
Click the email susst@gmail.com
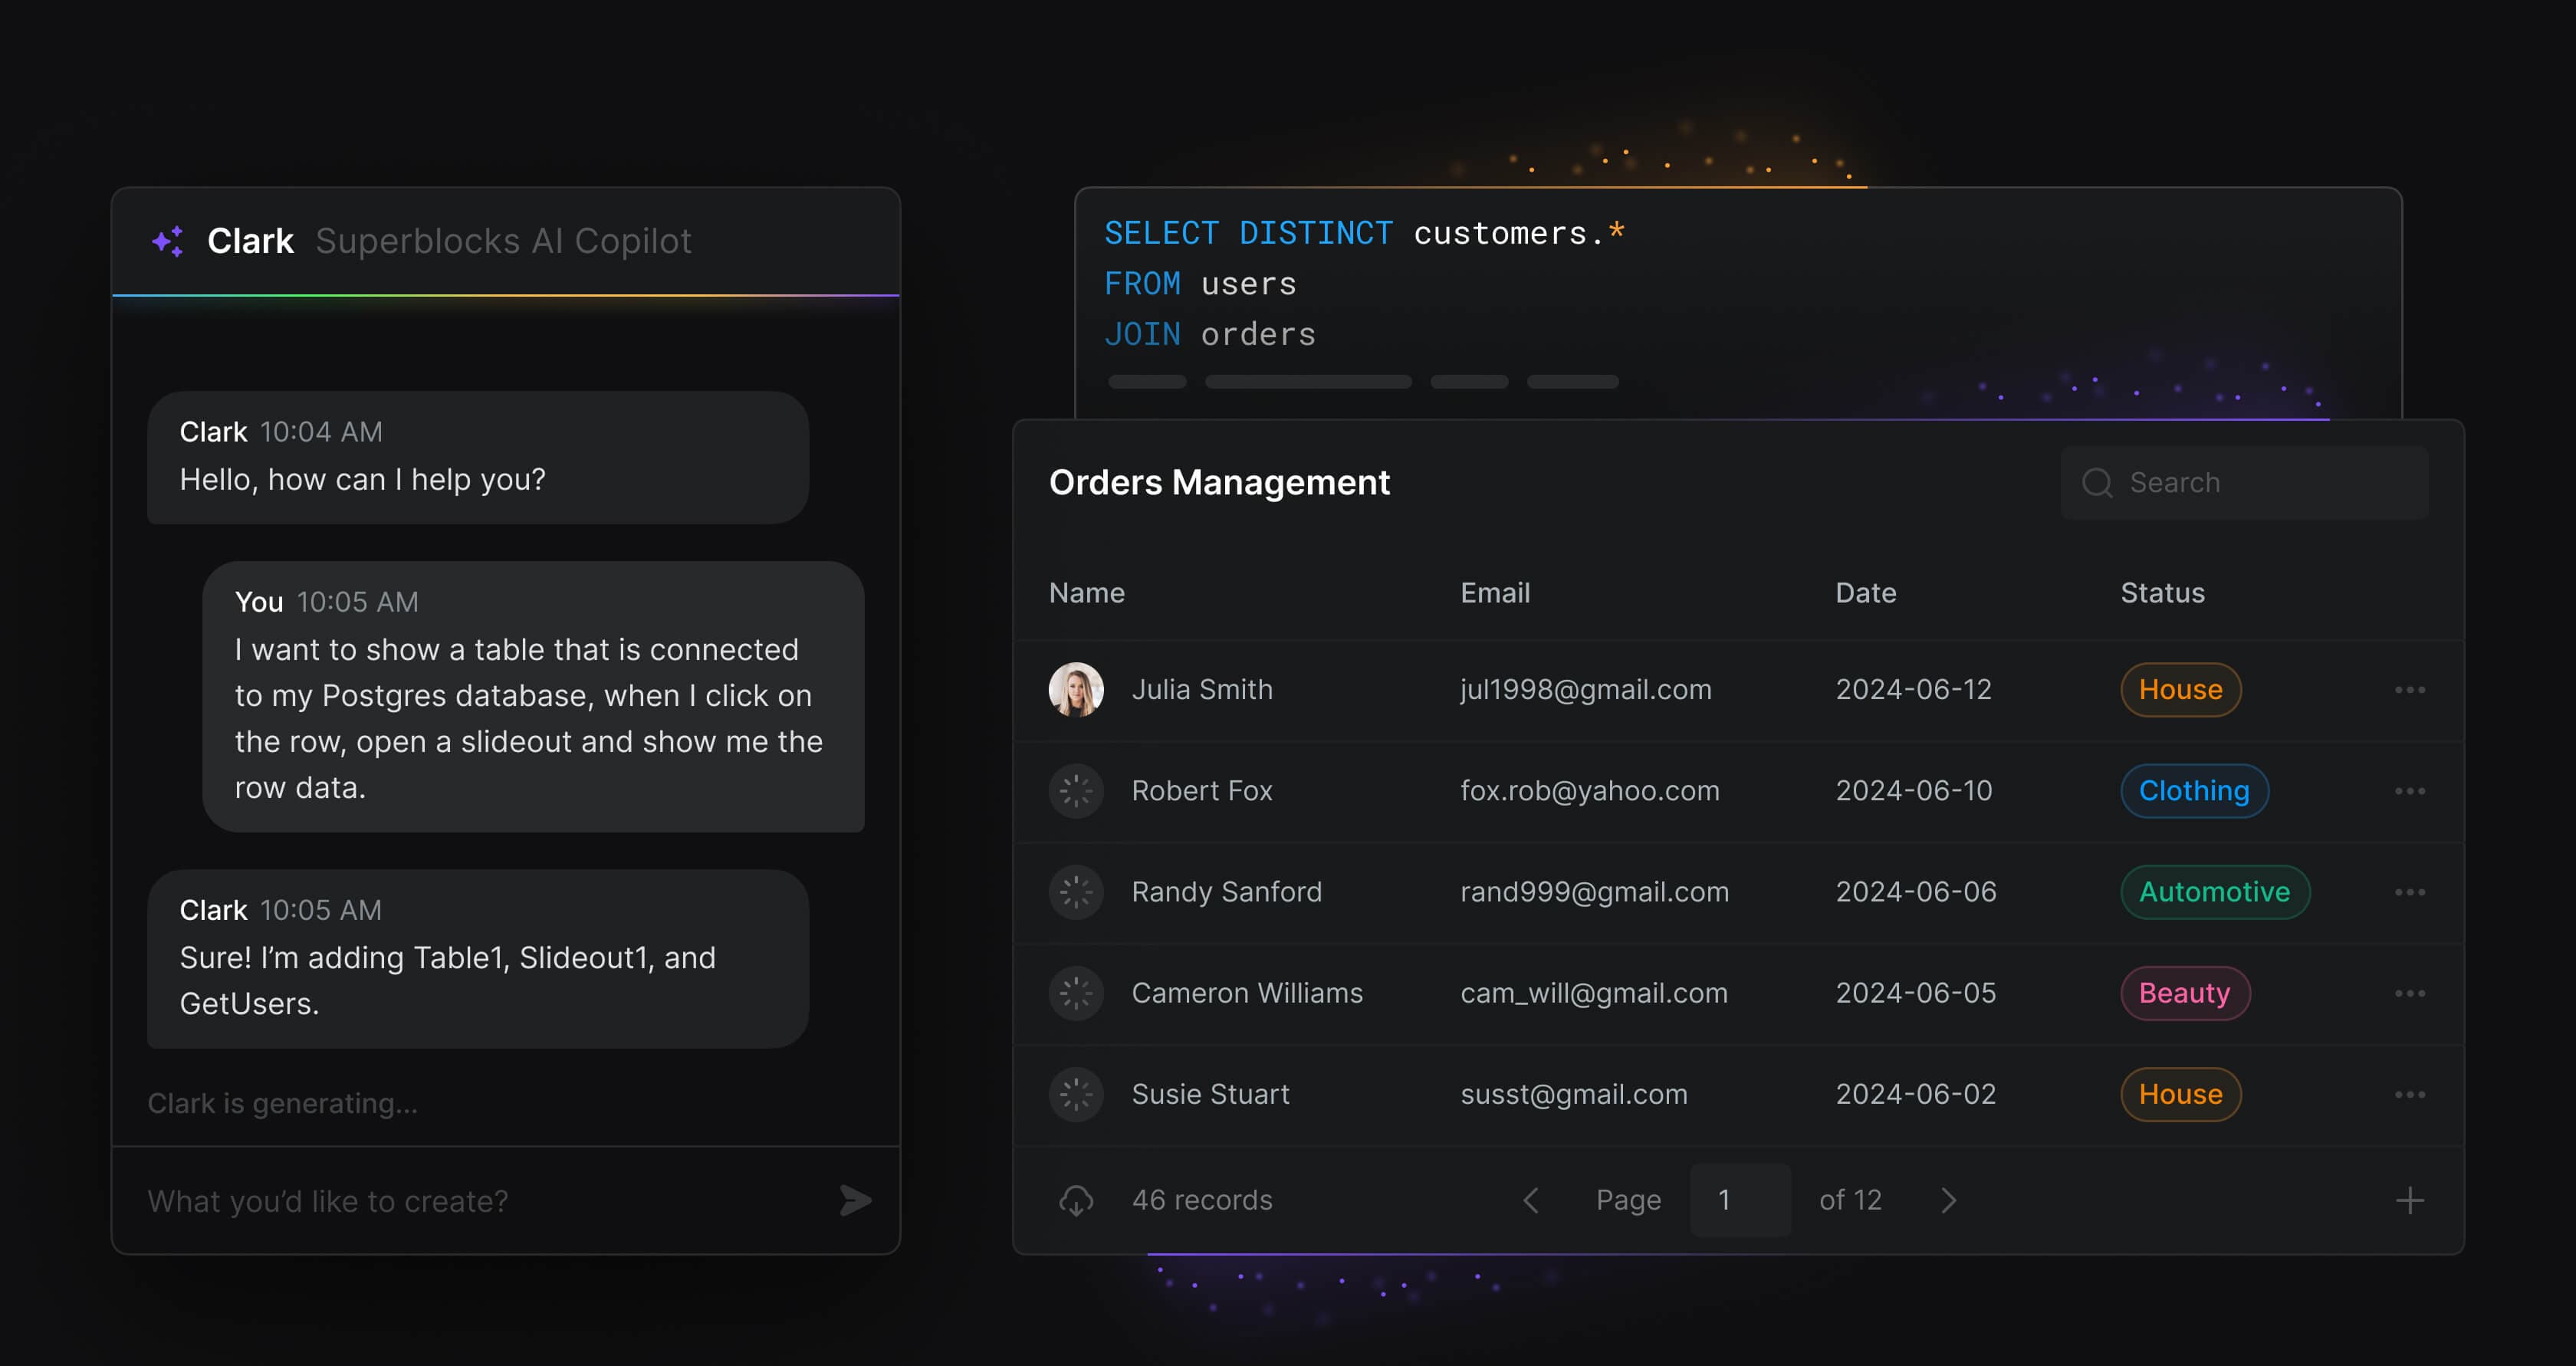coord(1574,1094)
